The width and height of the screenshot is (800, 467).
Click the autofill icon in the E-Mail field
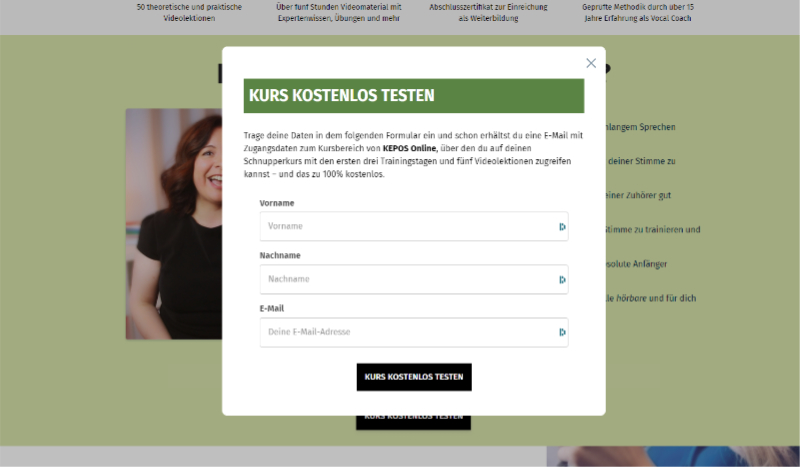pos(562,332)
